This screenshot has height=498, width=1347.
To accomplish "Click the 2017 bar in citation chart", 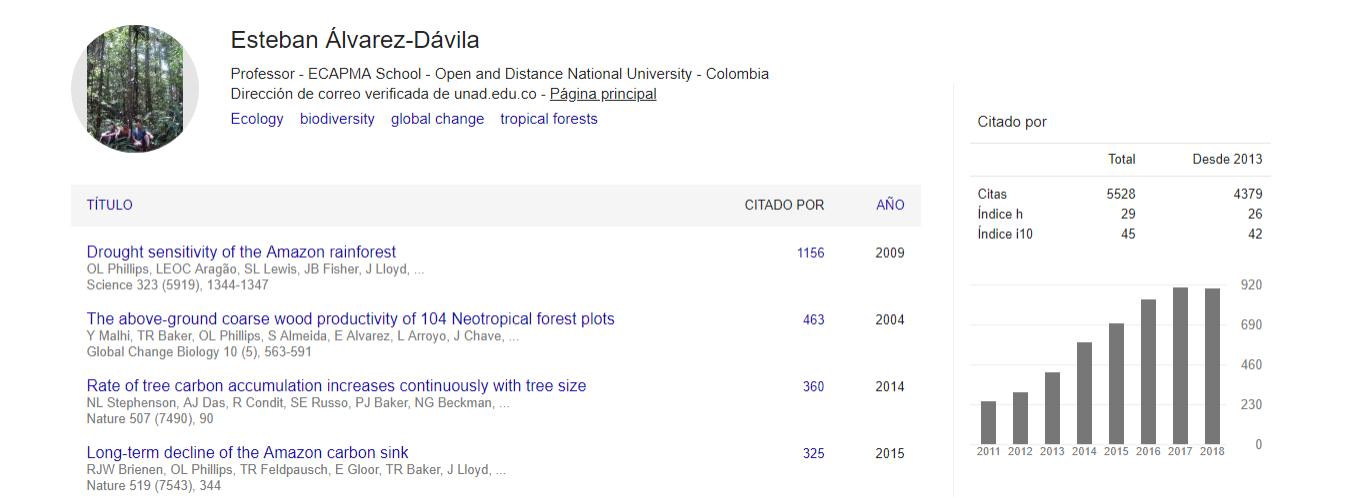I will (1180, 366).
